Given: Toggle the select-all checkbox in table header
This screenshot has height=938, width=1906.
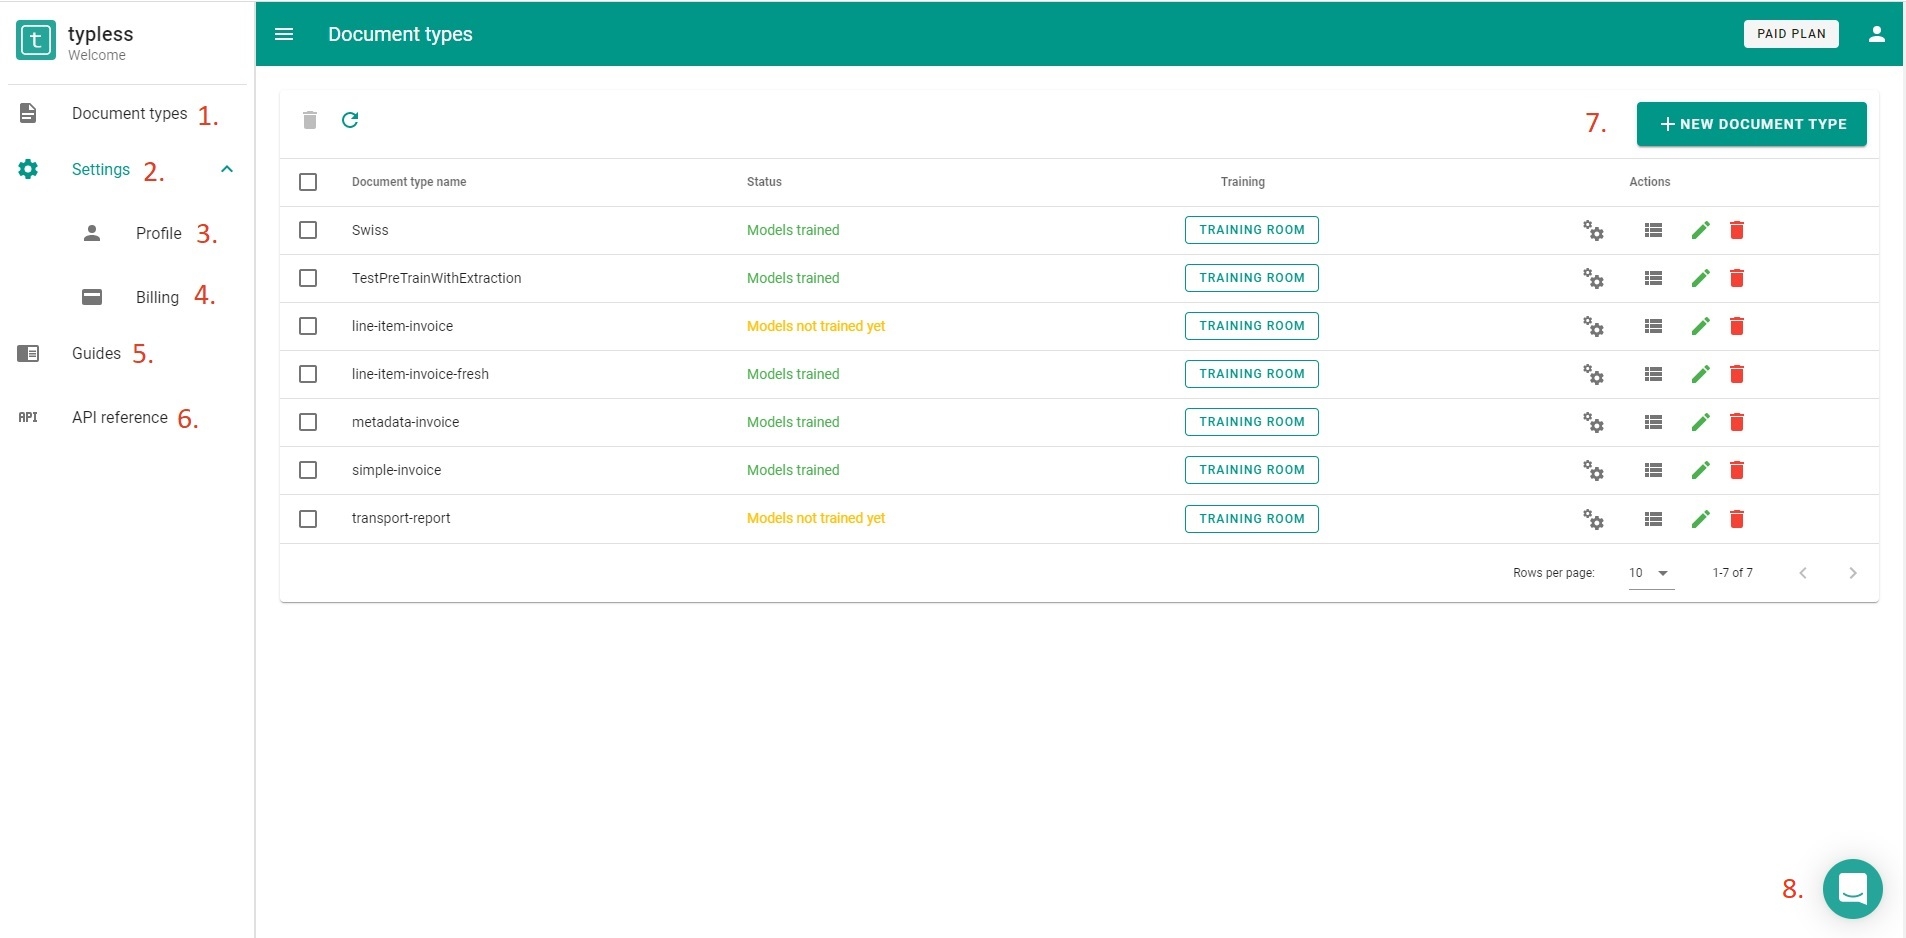Looking at the screenshot, I should pyautogui.click(x=308, y=182).
